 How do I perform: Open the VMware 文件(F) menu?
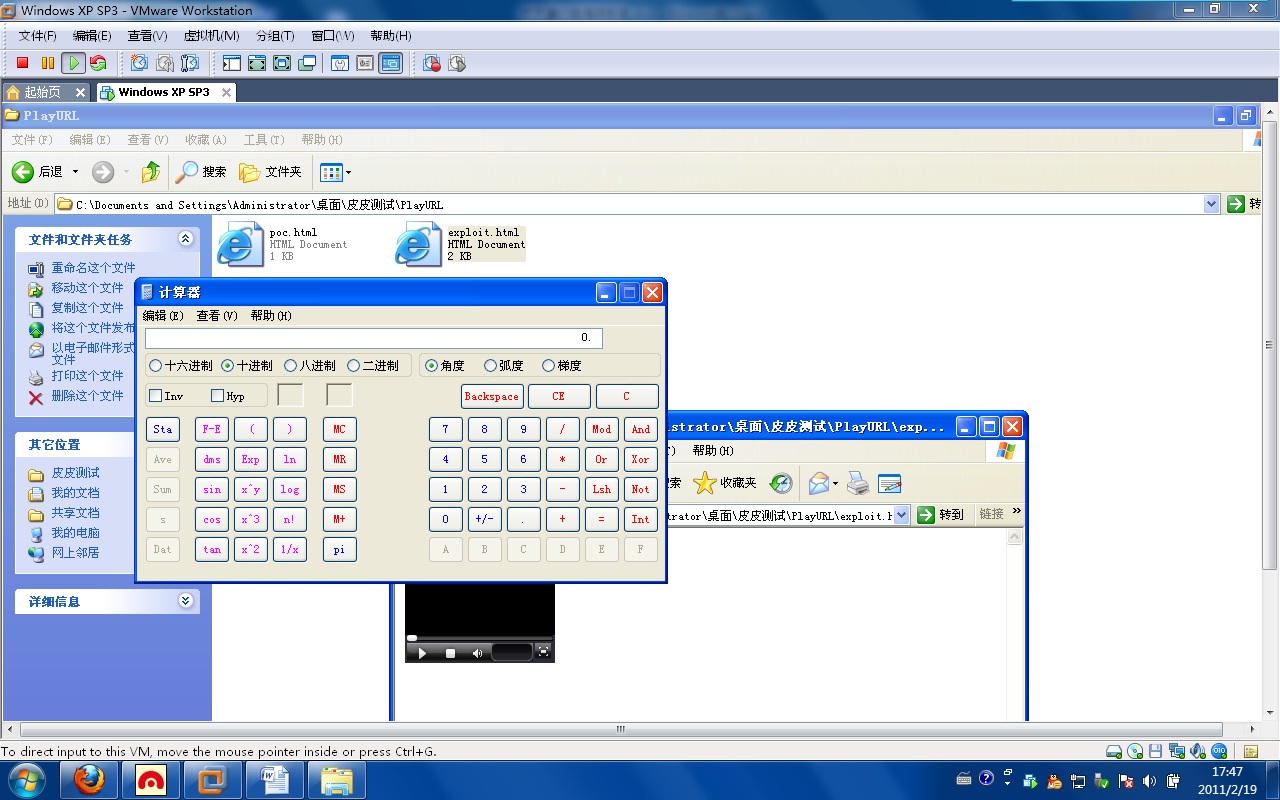point(38,36)
